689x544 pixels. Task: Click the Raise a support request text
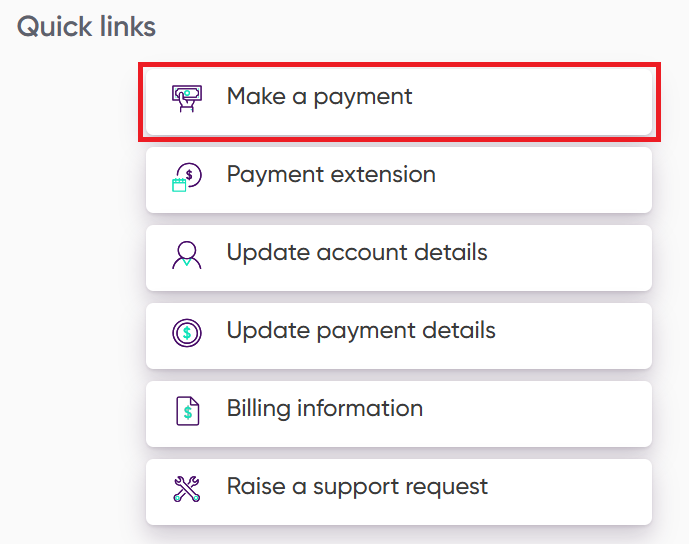(x=357, y=487)
